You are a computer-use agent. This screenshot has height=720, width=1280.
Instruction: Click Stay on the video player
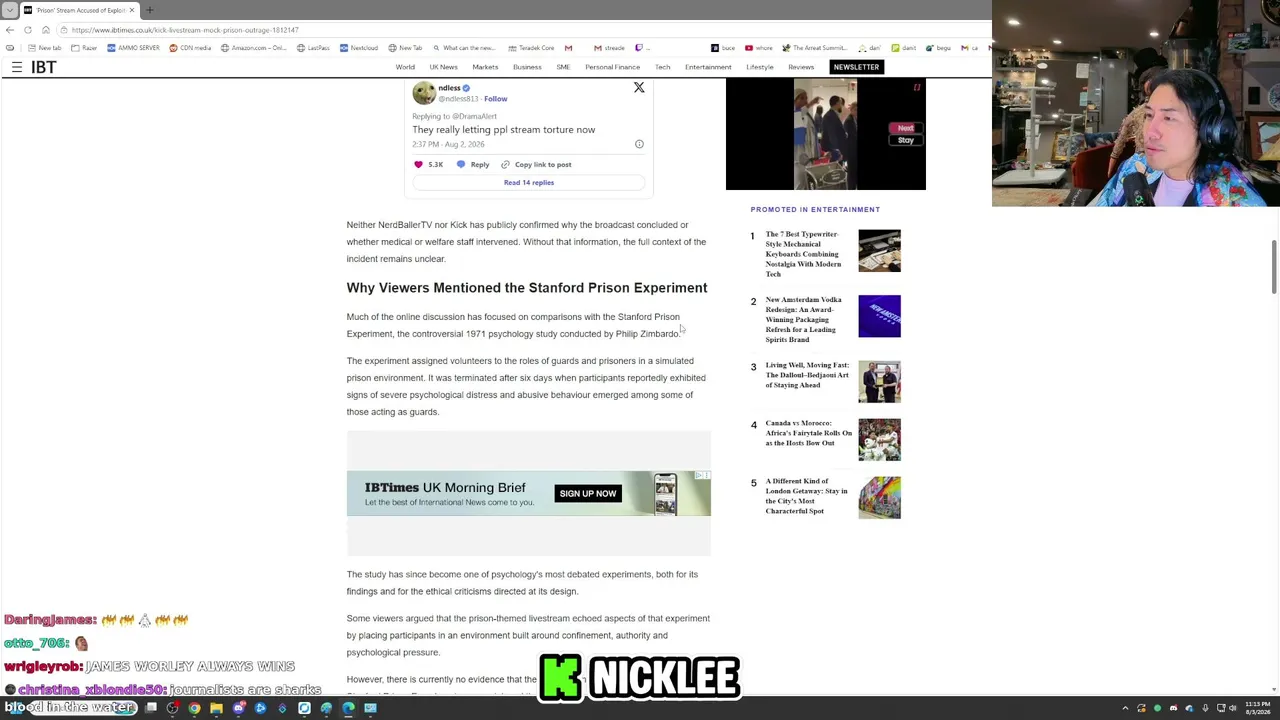pos(905,140)
